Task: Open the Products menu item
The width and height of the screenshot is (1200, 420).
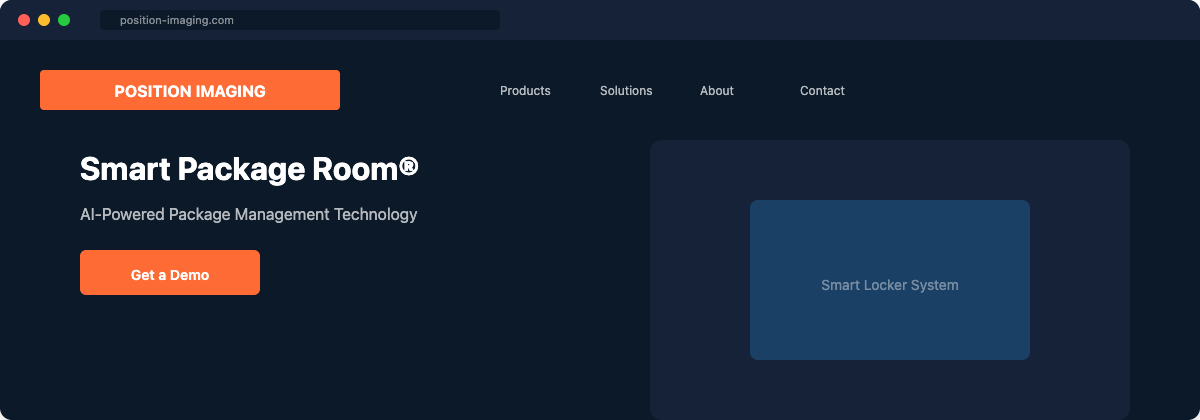Action: (525, 91)
